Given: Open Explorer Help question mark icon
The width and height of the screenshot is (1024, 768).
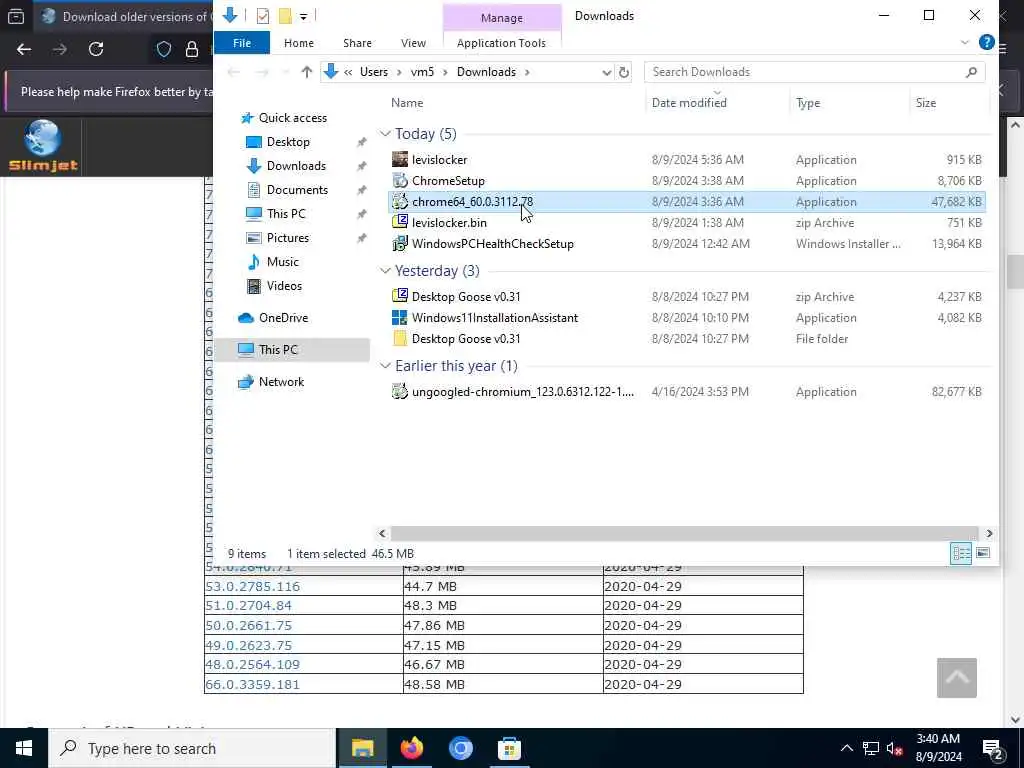Looking at the screenshot, I should click(986, 42).
